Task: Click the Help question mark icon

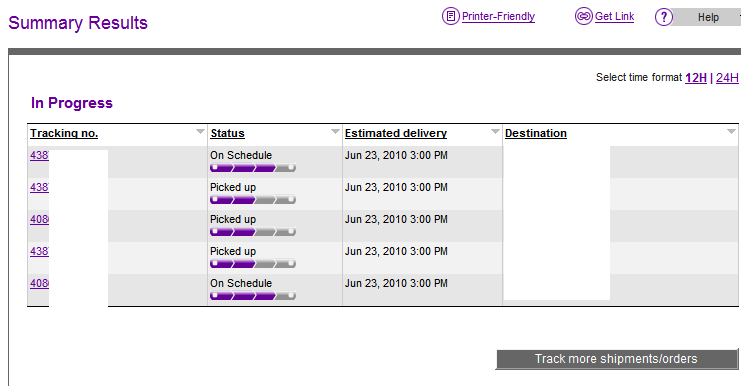Action: [x=663, y=17]
